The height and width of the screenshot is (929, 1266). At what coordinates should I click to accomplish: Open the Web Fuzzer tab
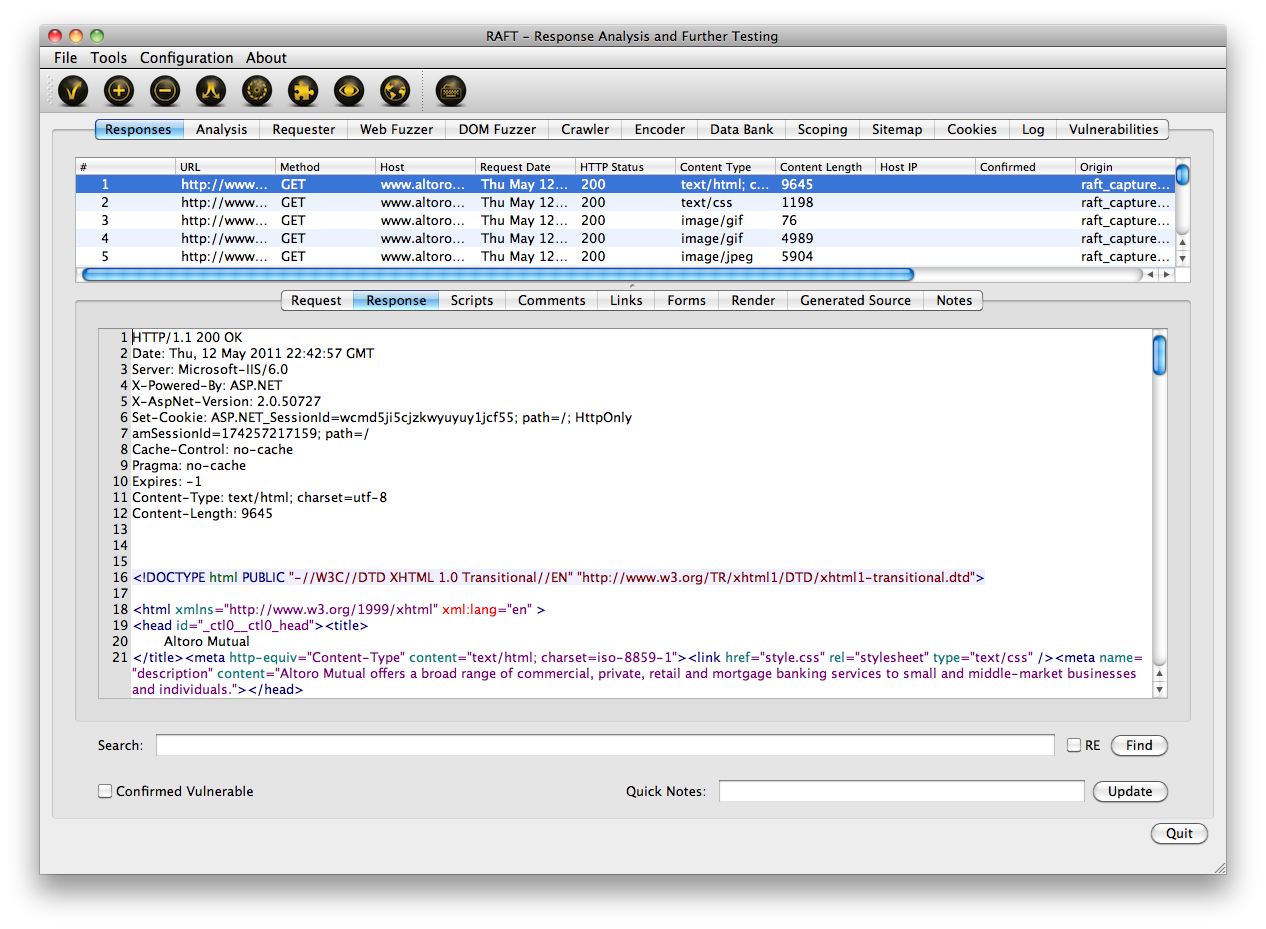click(397, 129)
